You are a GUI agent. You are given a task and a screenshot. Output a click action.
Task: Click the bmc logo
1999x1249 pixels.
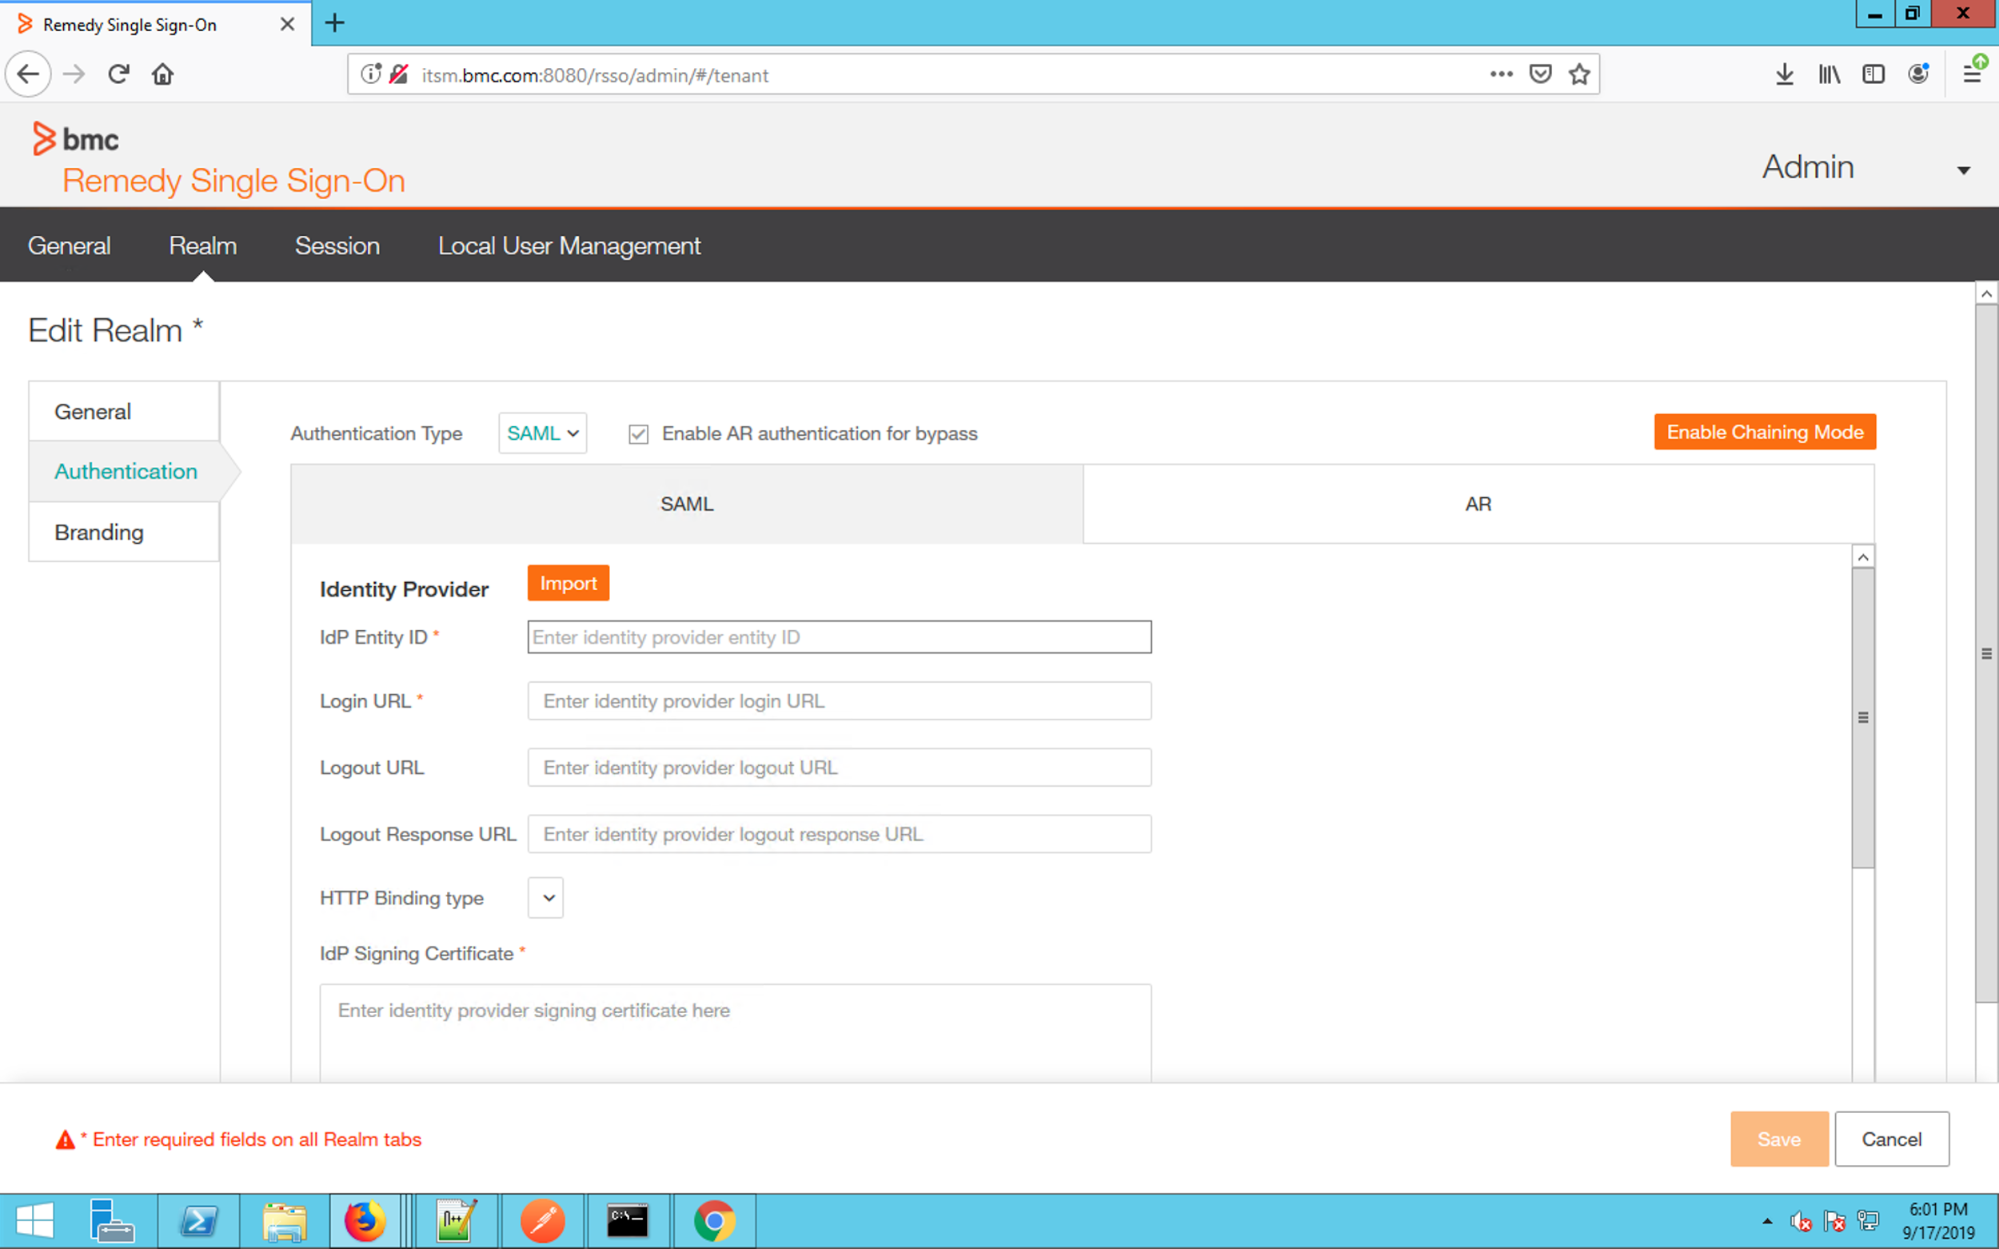pos(75,139)
